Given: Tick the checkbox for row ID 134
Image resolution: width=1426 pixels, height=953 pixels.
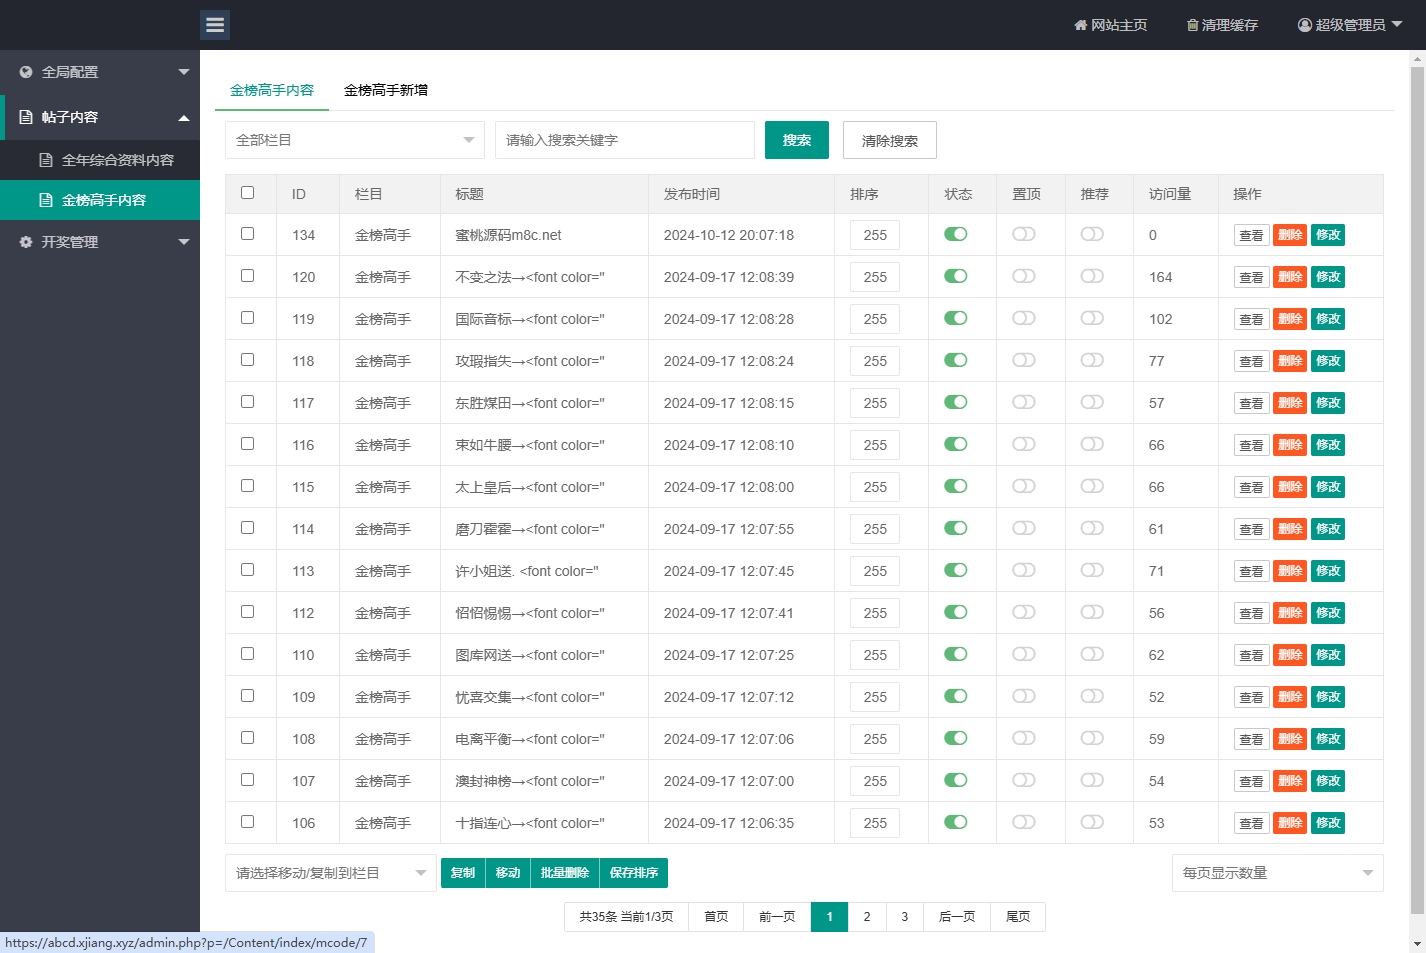Looking at the screenshot, I should coord(248,234).
